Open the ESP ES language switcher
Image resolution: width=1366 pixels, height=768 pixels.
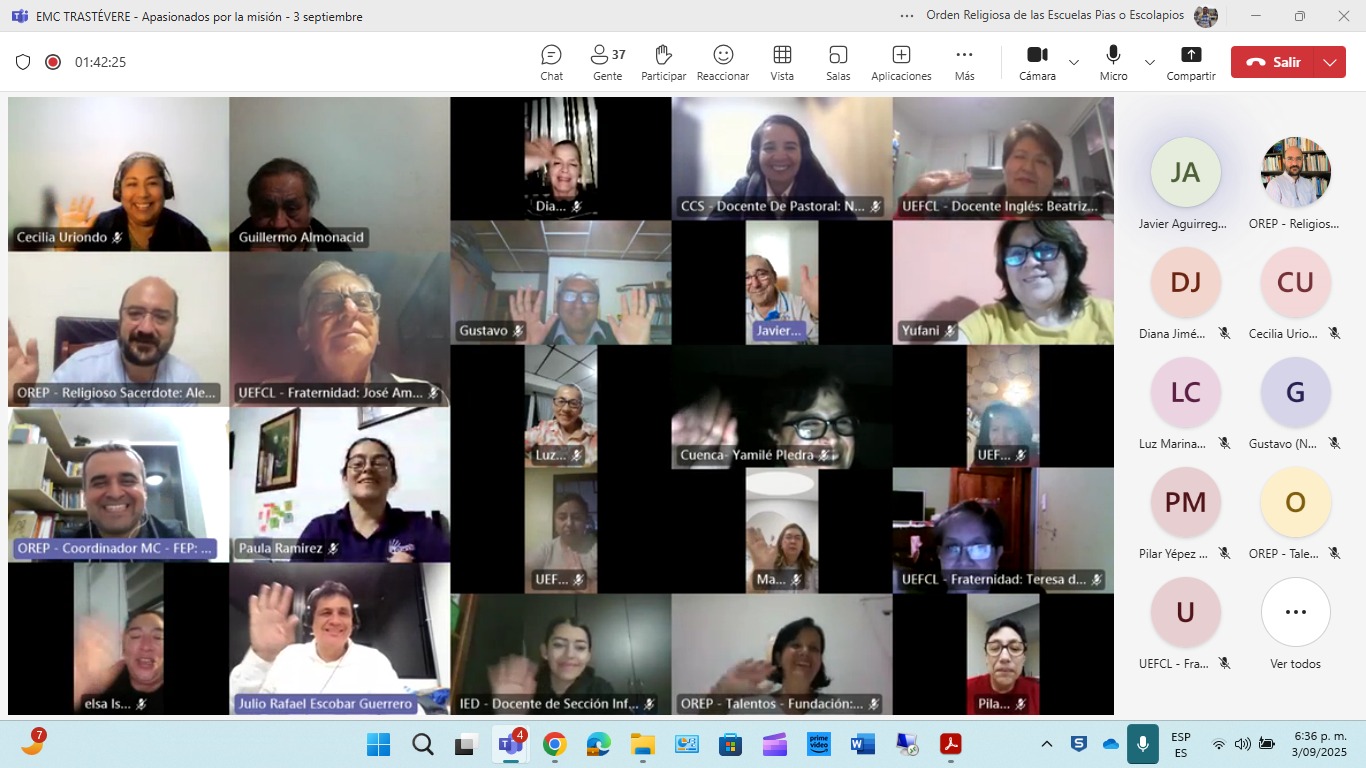(1181, 744)
